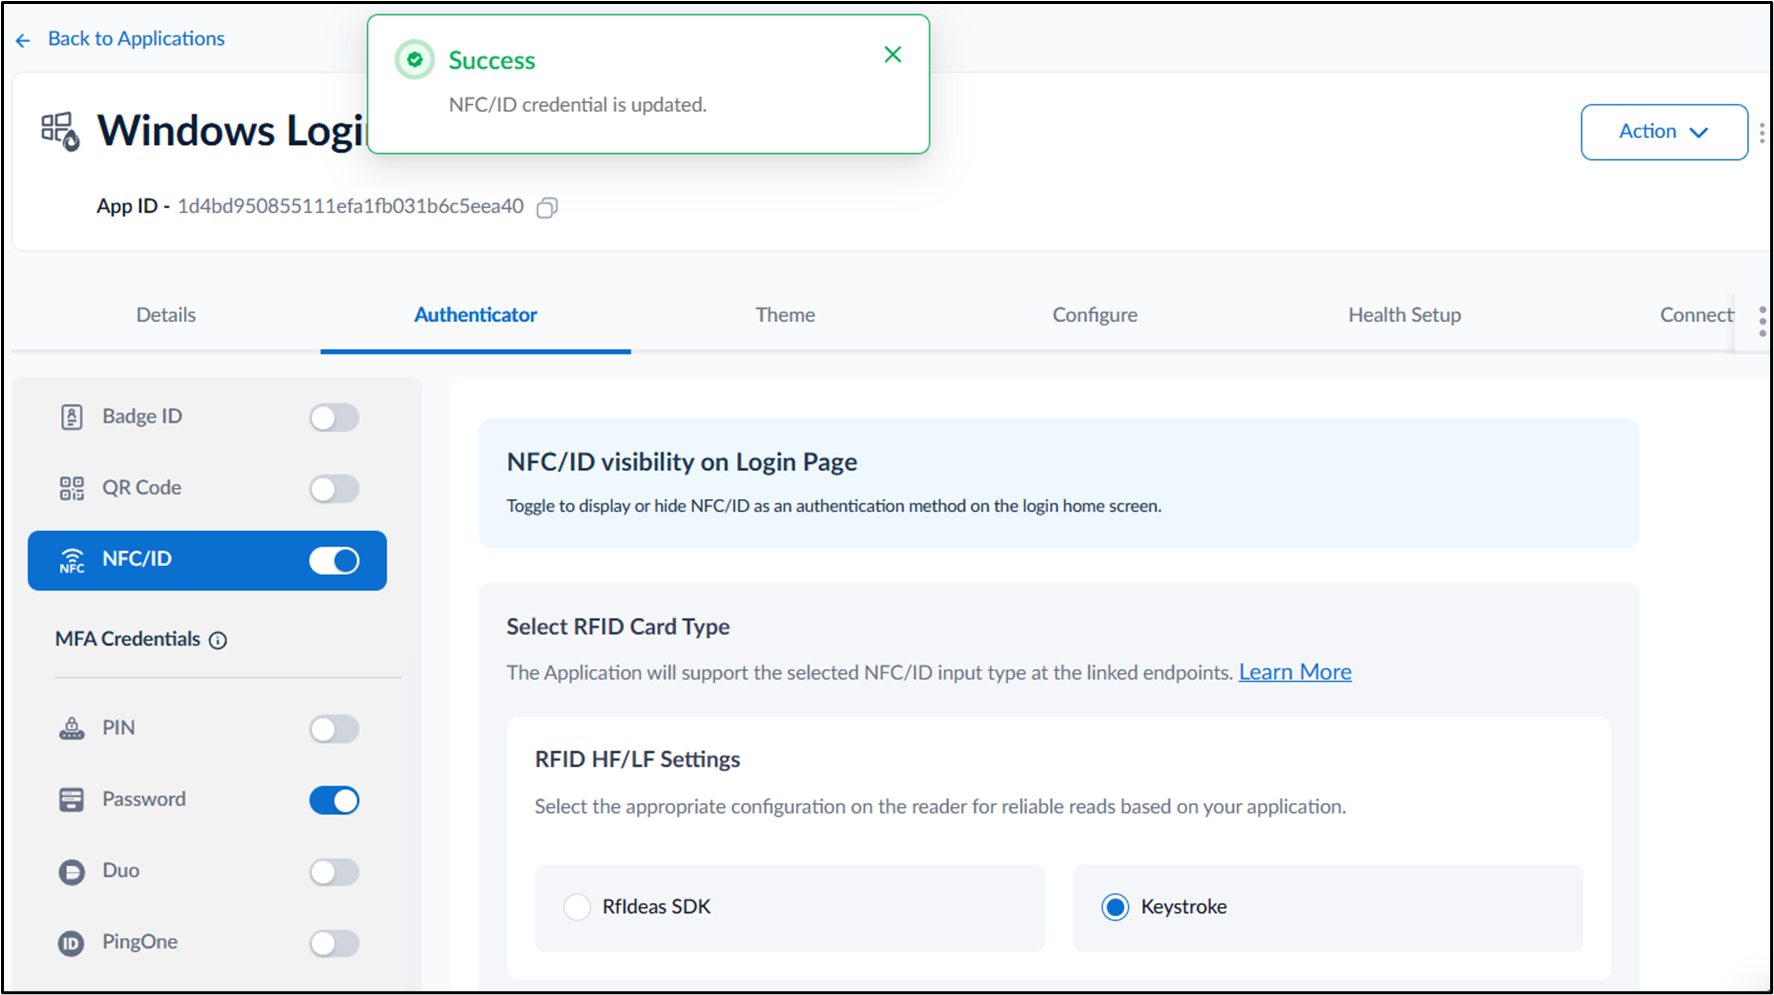Enable the PingOne toggle
Viewport: 1774px width, 995px height.
[x=334, y=943]
